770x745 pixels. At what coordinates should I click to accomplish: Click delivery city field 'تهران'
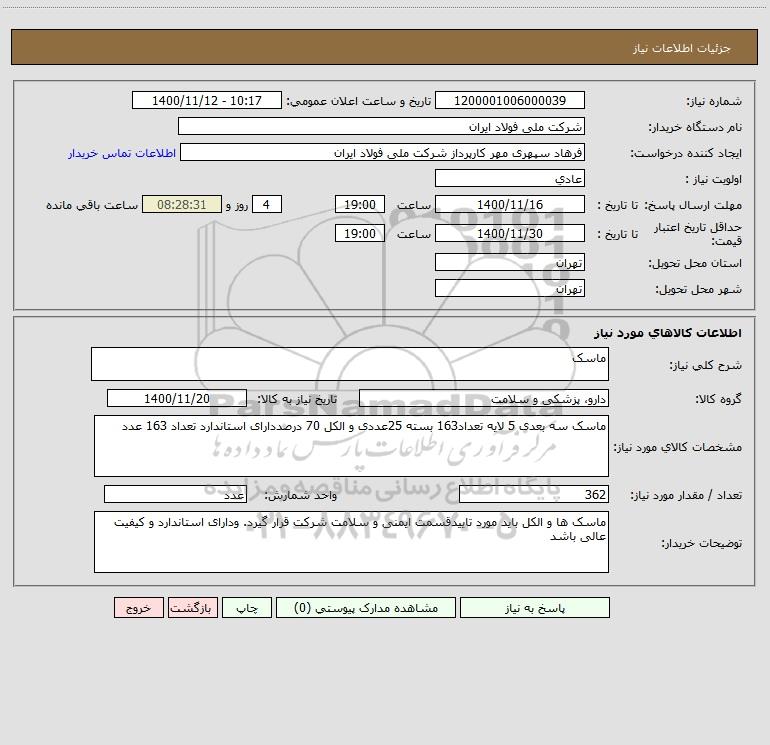coord(510,288)
